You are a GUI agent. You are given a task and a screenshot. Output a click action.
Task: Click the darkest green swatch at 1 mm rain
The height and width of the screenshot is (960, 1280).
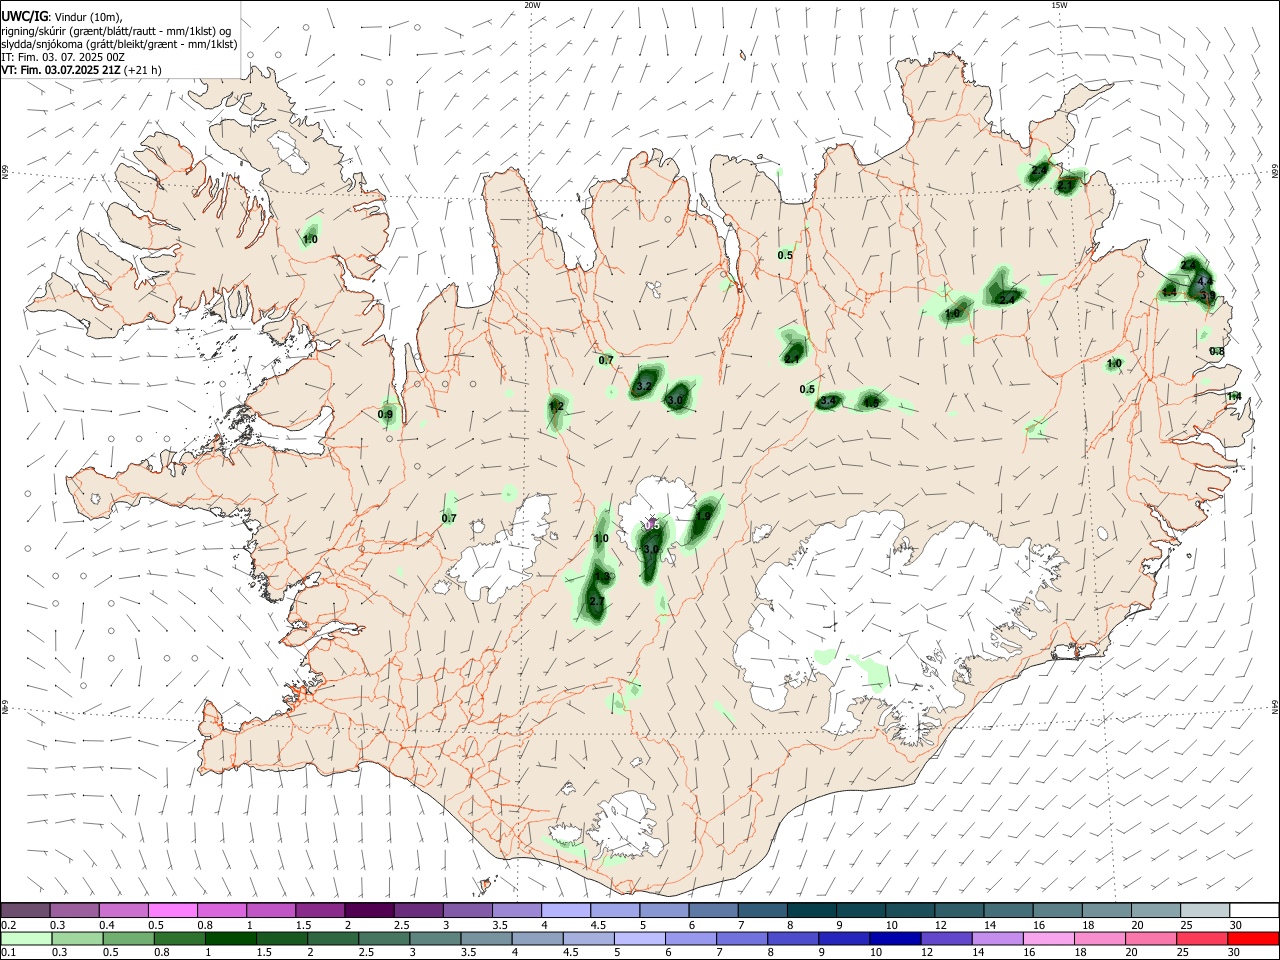pos(232,938)
